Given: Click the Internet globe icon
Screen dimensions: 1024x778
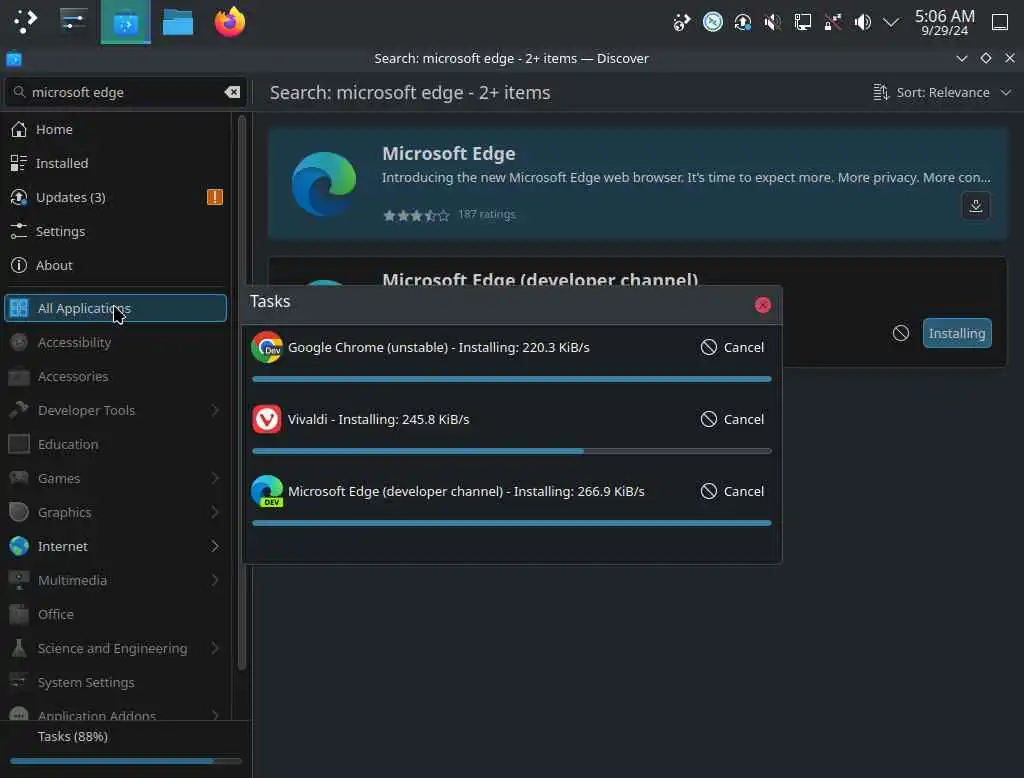Looking at the screenshot, I should click(19, 546).
